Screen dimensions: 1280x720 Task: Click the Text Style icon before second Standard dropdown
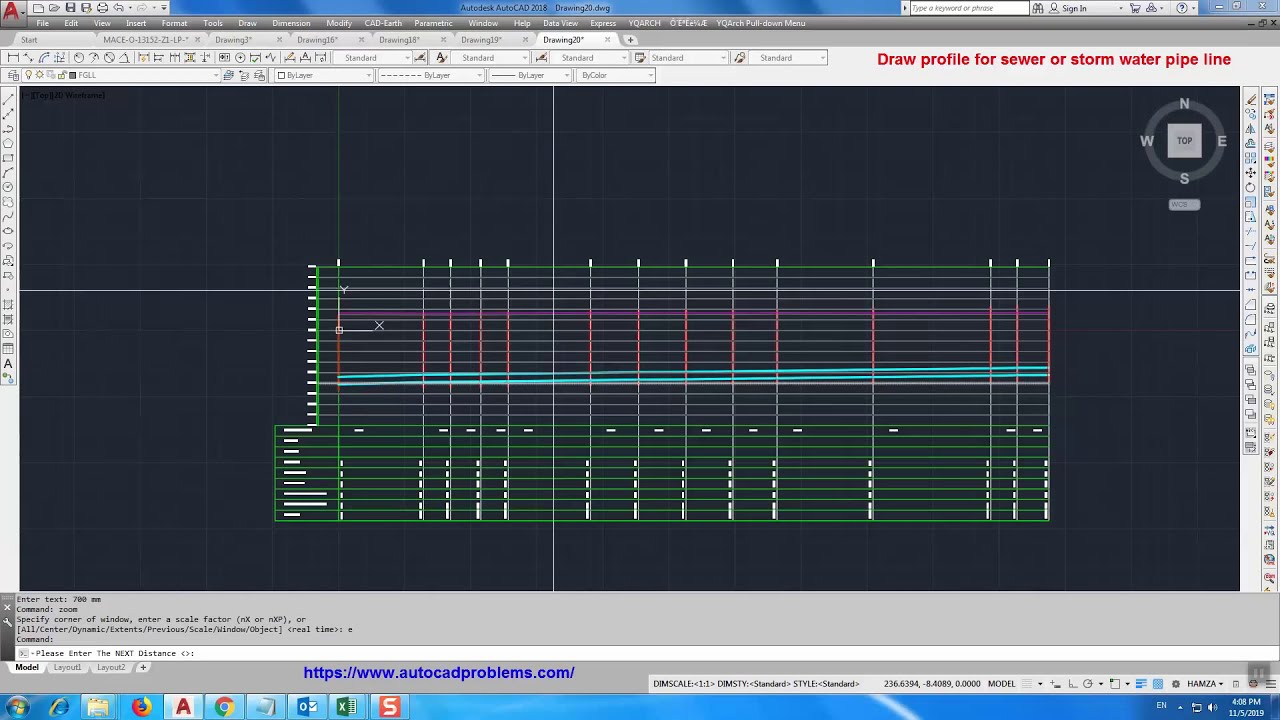pyautogui.click(x=441, y=58)
